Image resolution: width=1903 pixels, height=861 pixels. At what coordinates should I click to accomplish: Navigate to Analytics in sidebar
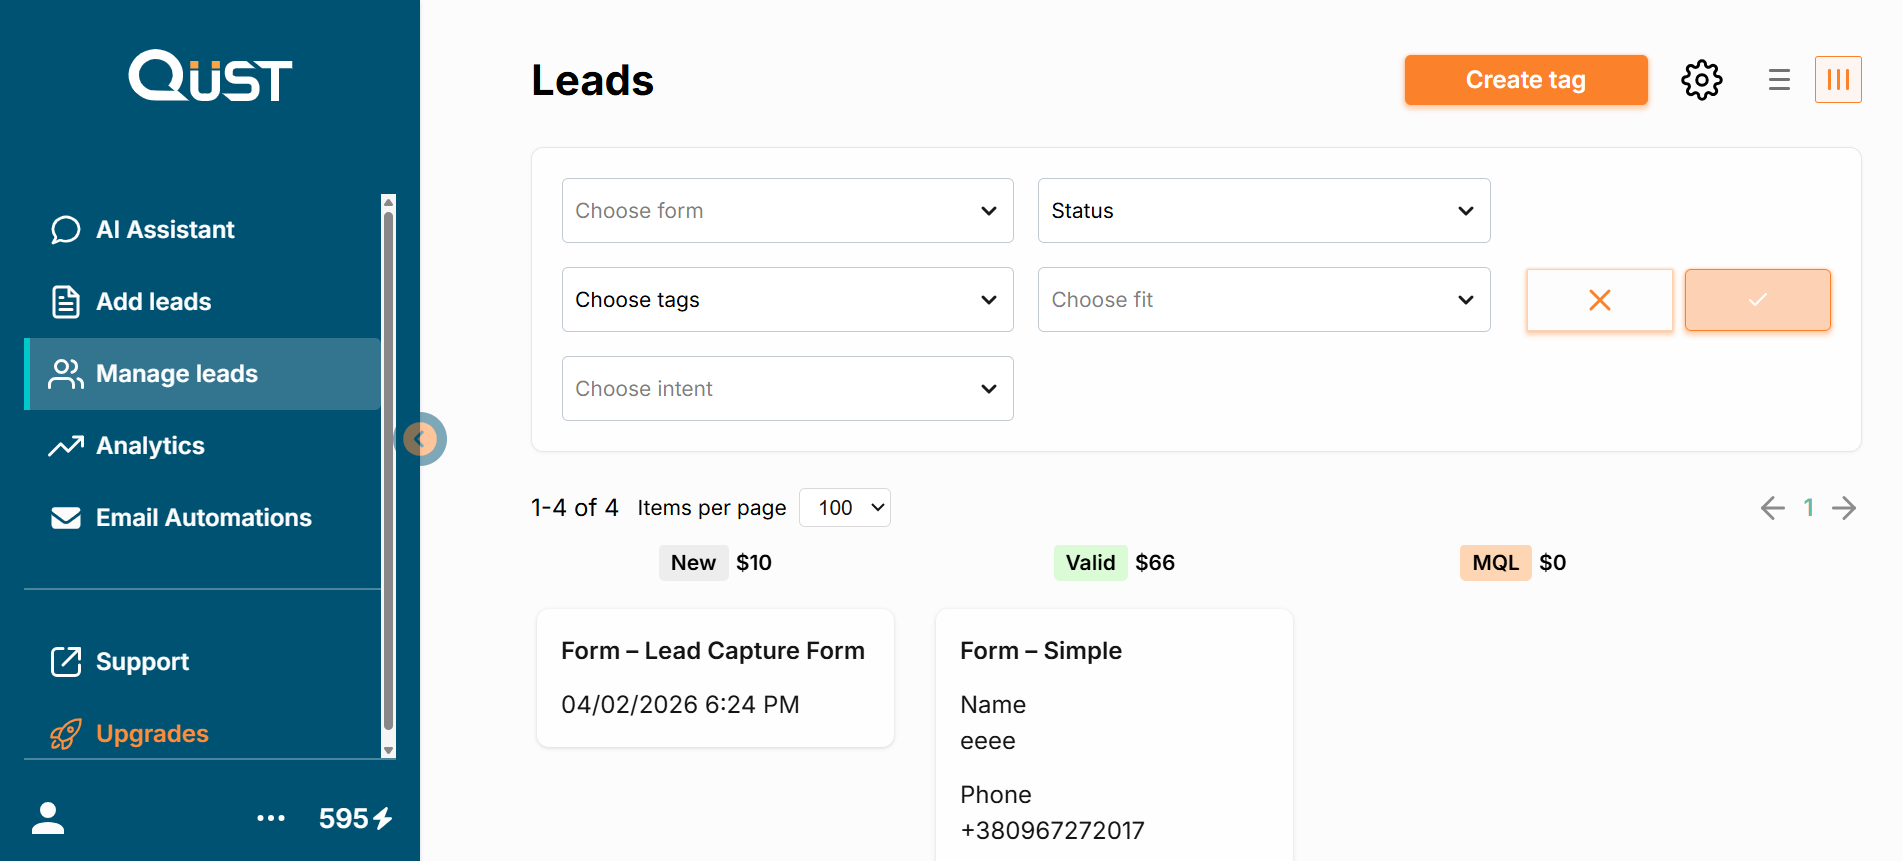(150, 446)
